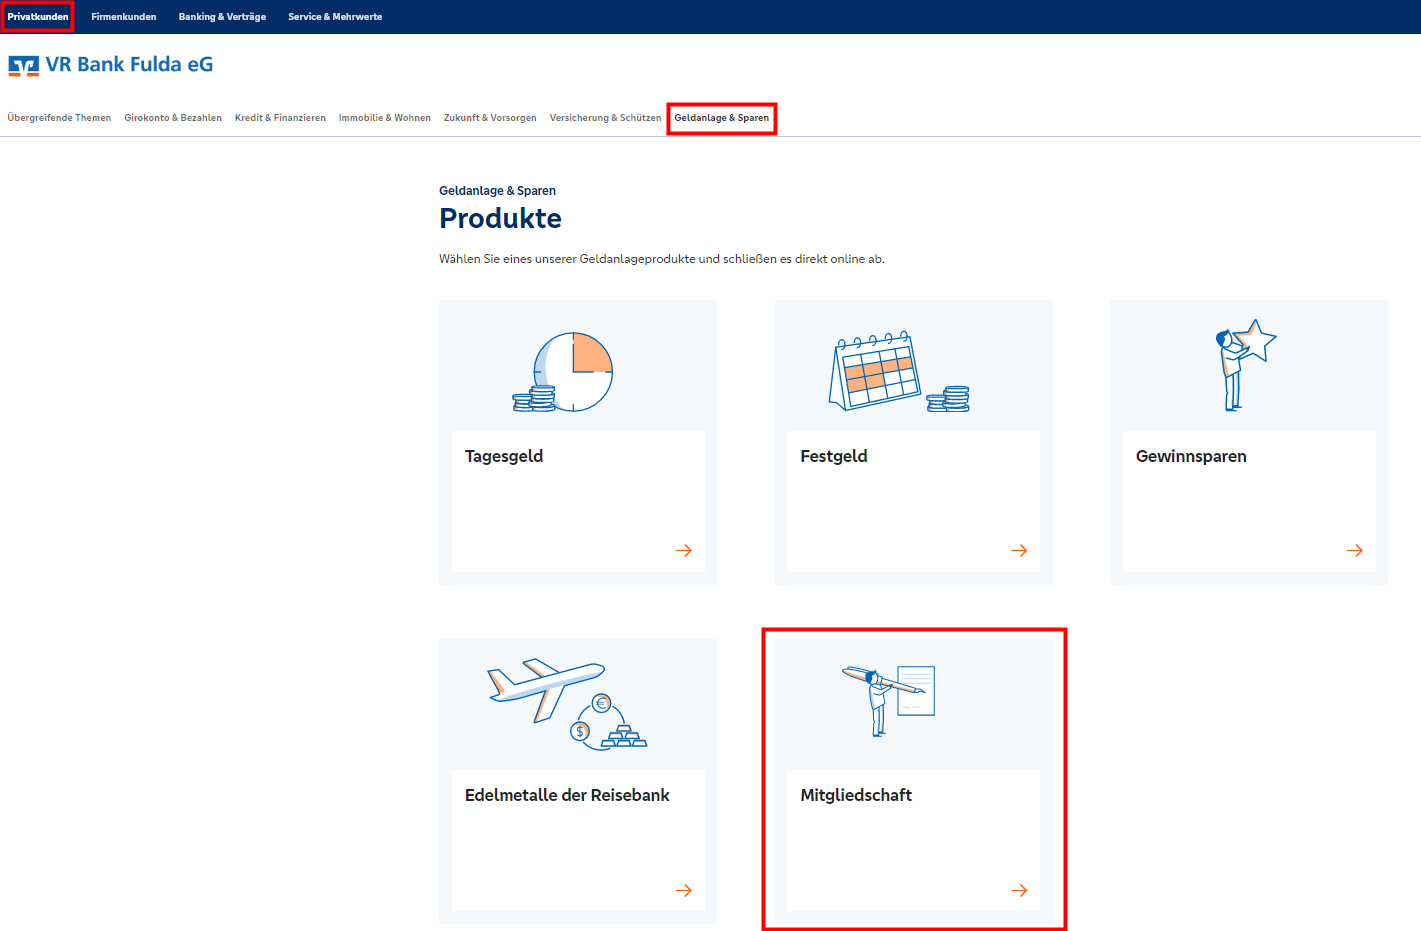The width and height of the screenshot is (1421, 931).
Task: Click the VR Bank Fulda eG logo
Action: [x=111, y=65]
